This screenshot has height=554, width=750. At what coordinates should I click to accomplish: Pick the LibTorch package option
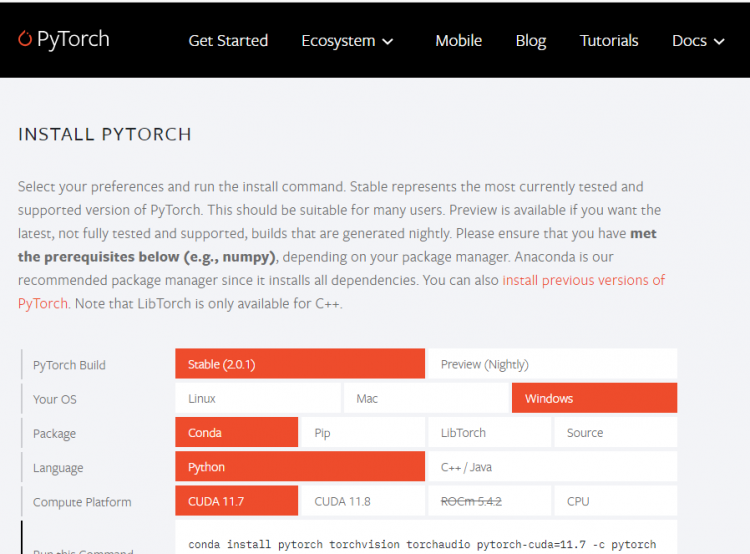[488, 433]
